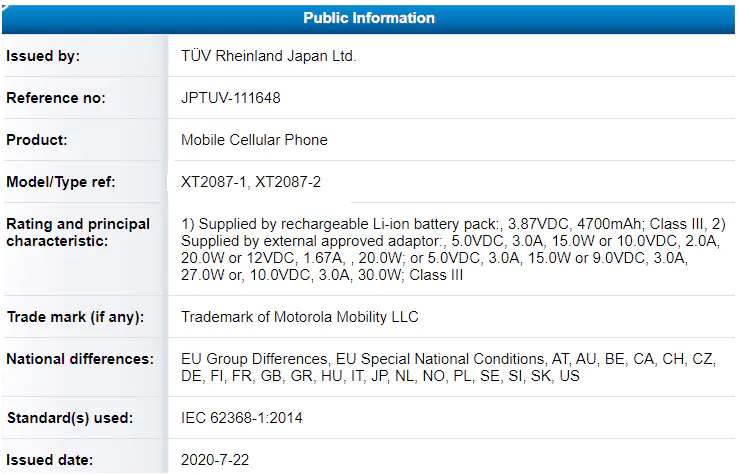
Task: Click TÜV Rheinland Japan Ltd. text
Action: pyautogui.click(x=269, y=56)
